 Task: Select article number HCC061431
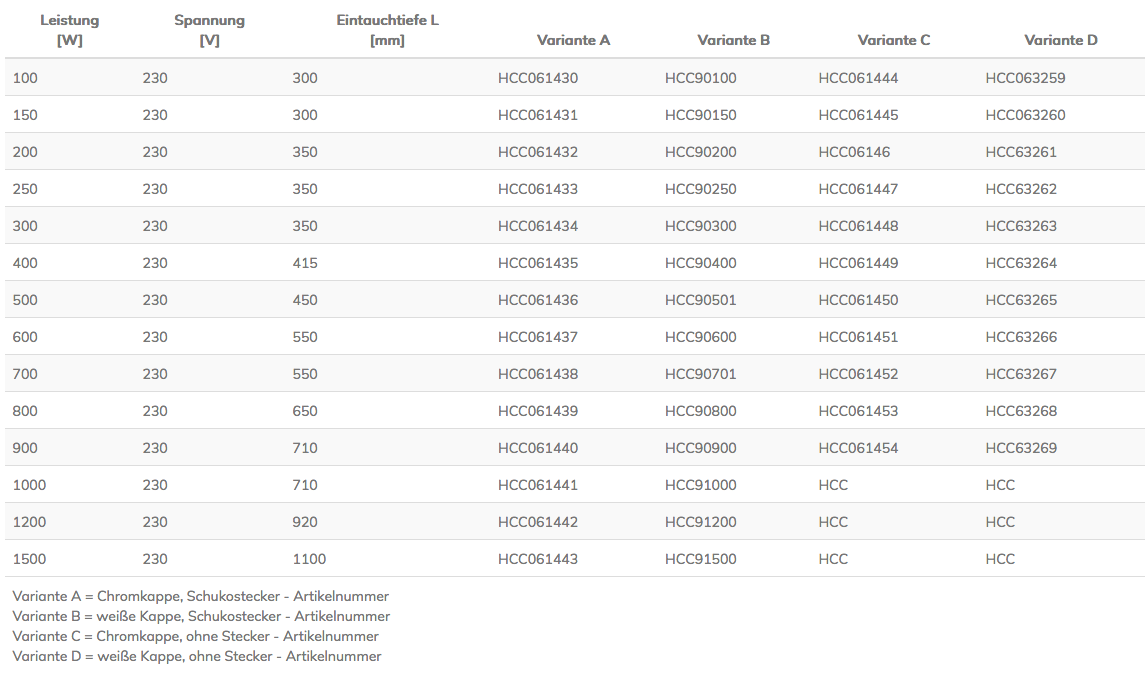click(538, 115)
